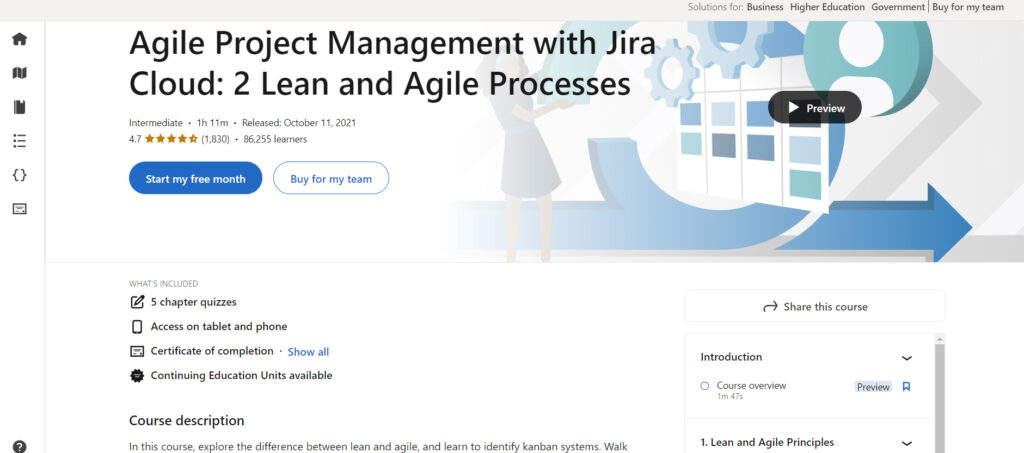The width and height of the screenshot is (1024, 453).
Task: Open the list icon in sidebar
Action: (x=19, y=141)
